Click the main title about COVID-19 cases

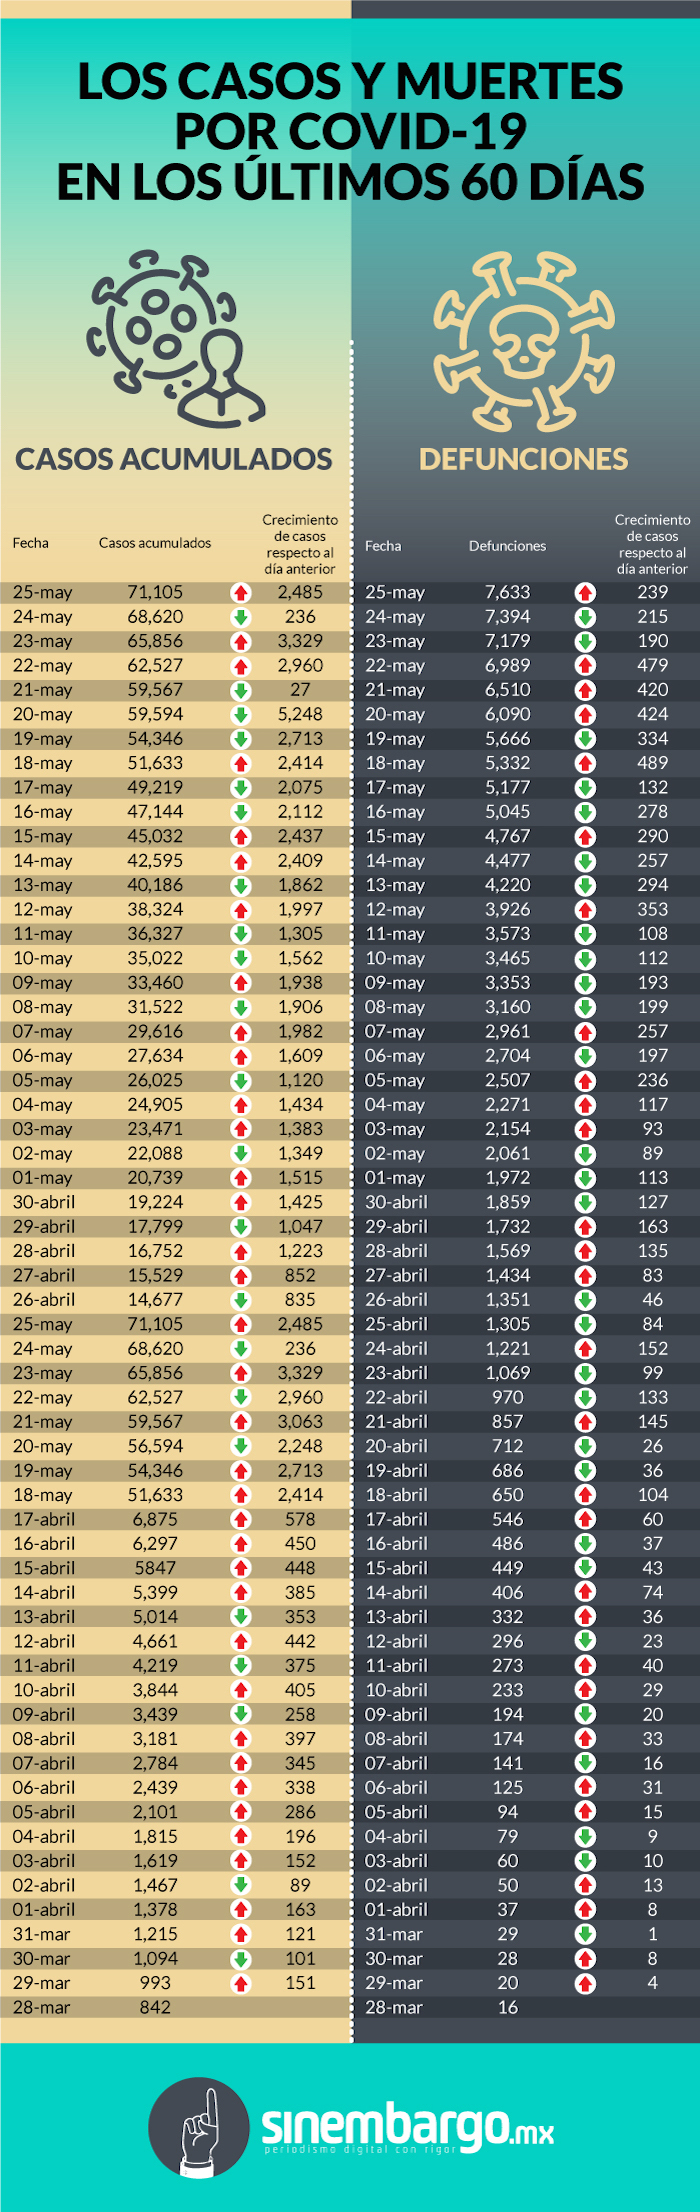(x=350, y=132)
